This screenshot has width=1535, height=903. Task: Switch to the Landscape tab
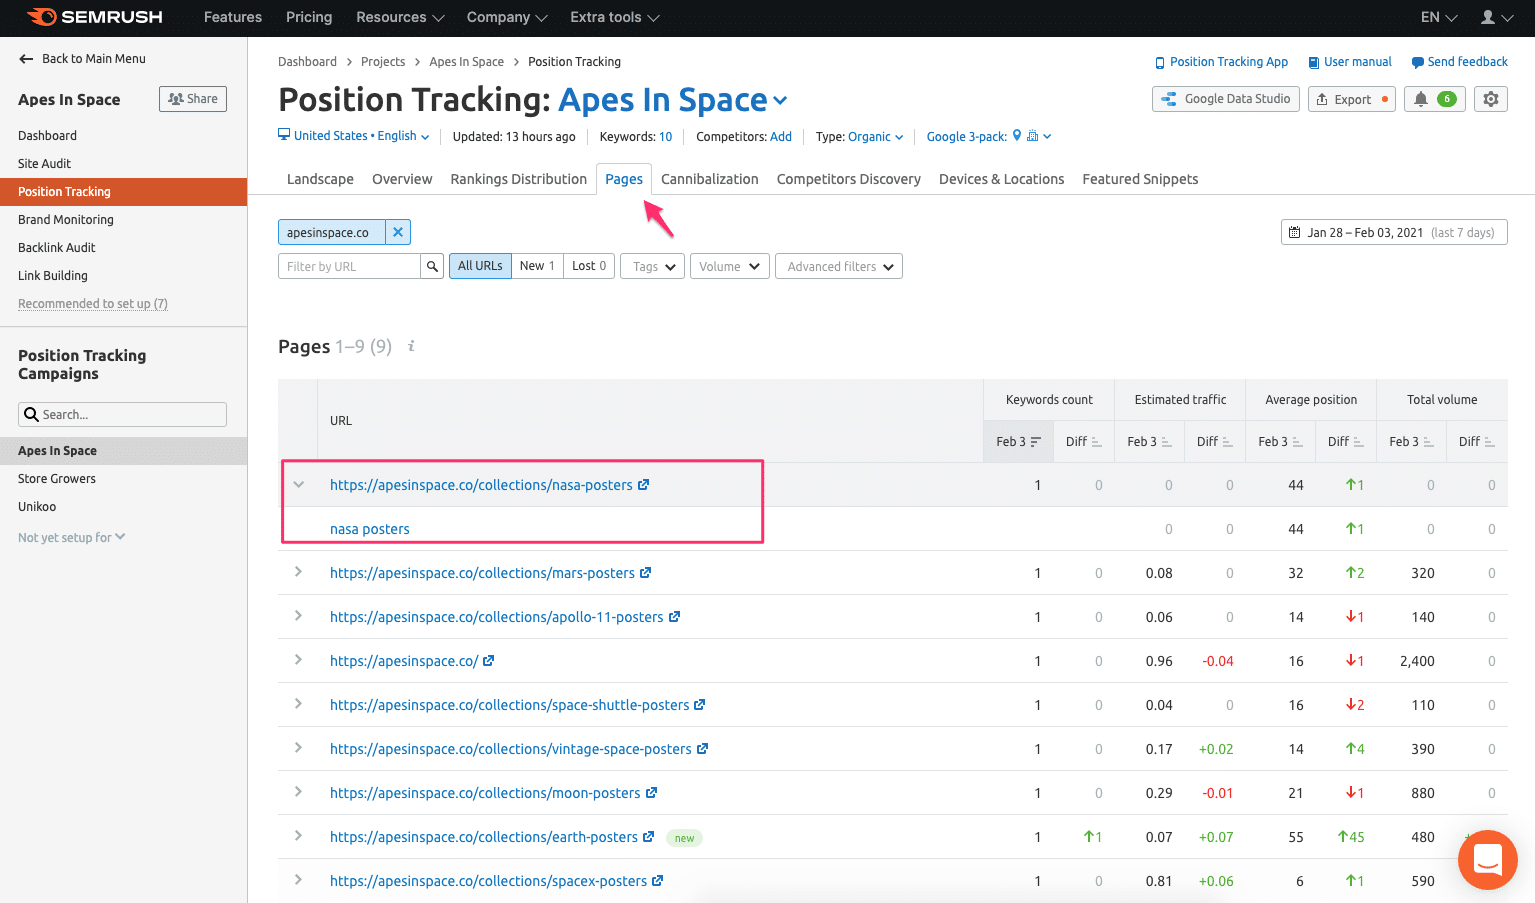[x=320, y=179]
